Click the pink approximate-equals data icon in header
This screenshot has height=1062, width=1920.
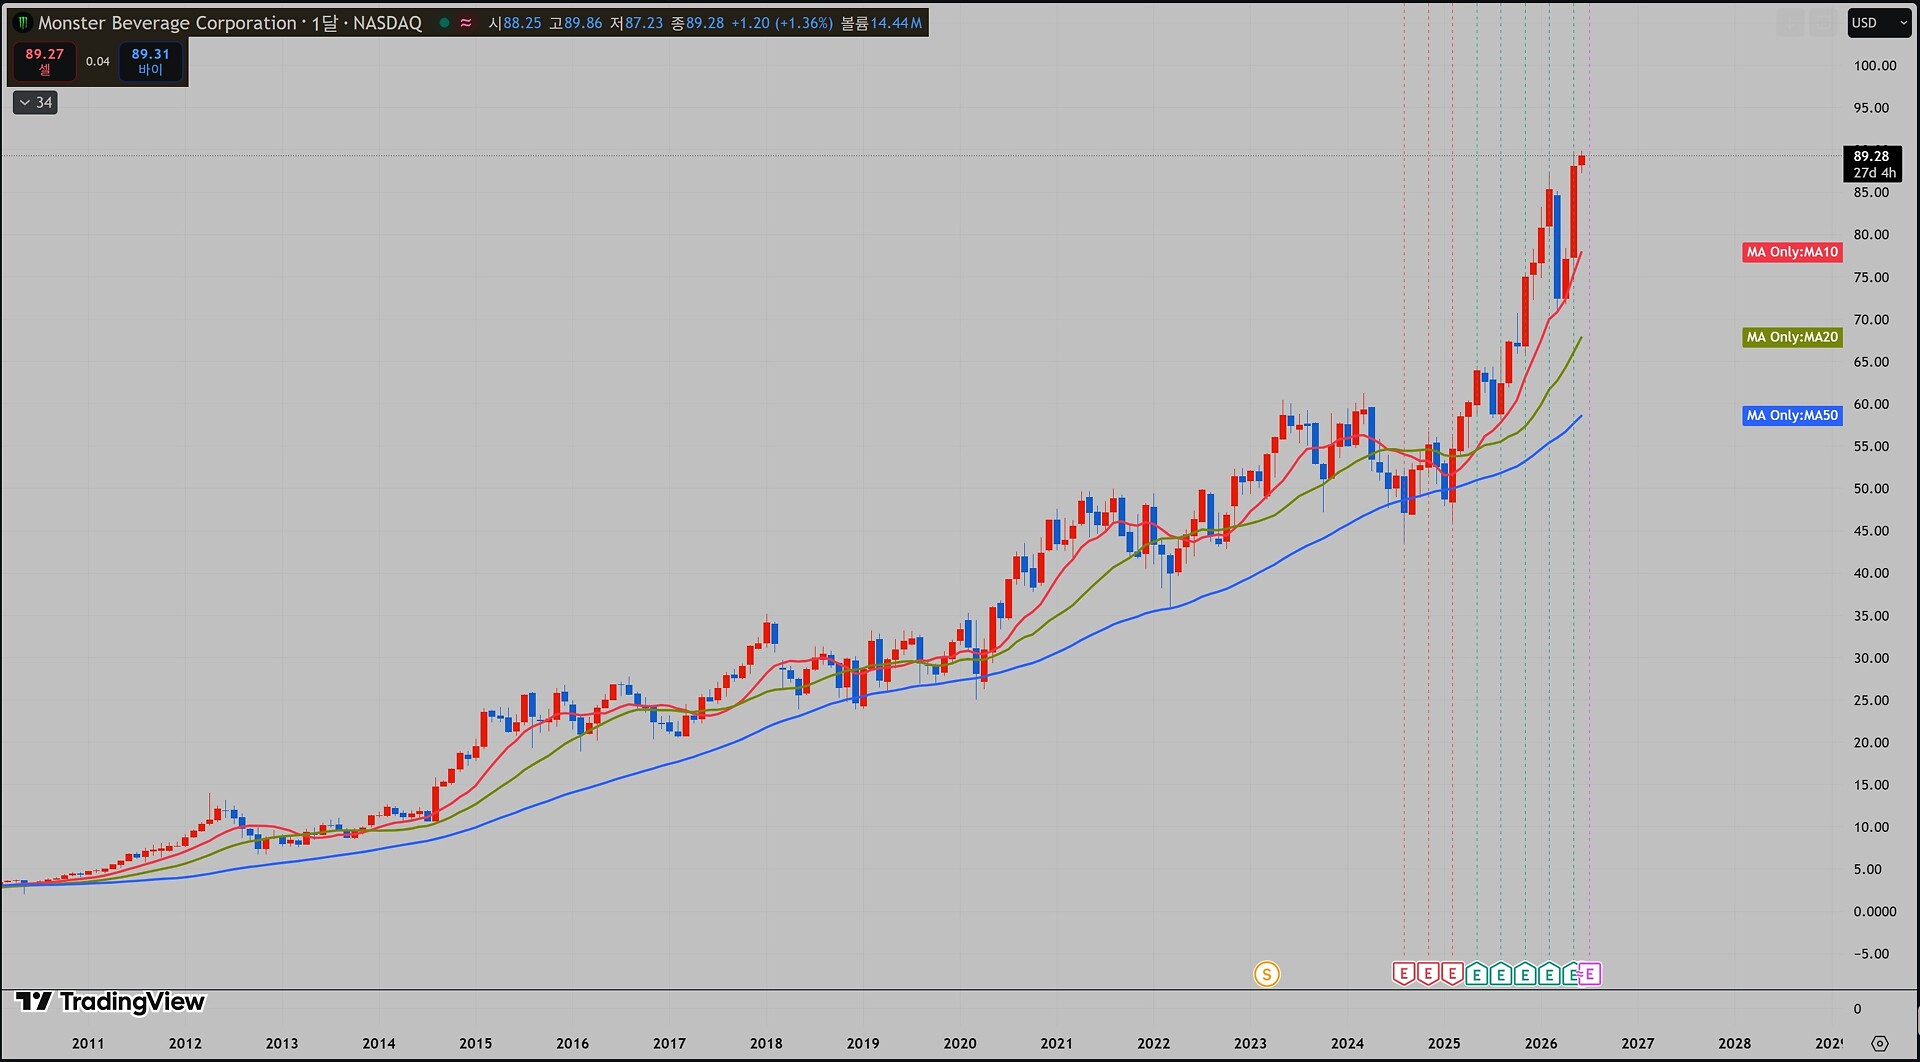[x=466, y=23]
